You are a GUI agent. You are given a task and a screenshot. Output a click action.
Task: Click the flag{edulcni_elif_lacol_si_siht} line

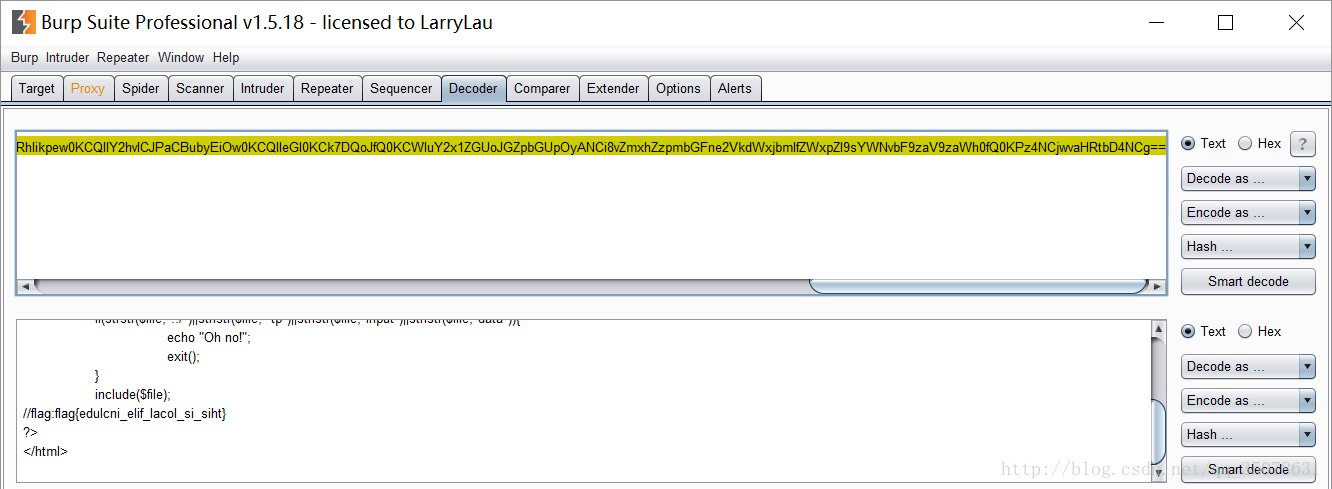[125, 413]
